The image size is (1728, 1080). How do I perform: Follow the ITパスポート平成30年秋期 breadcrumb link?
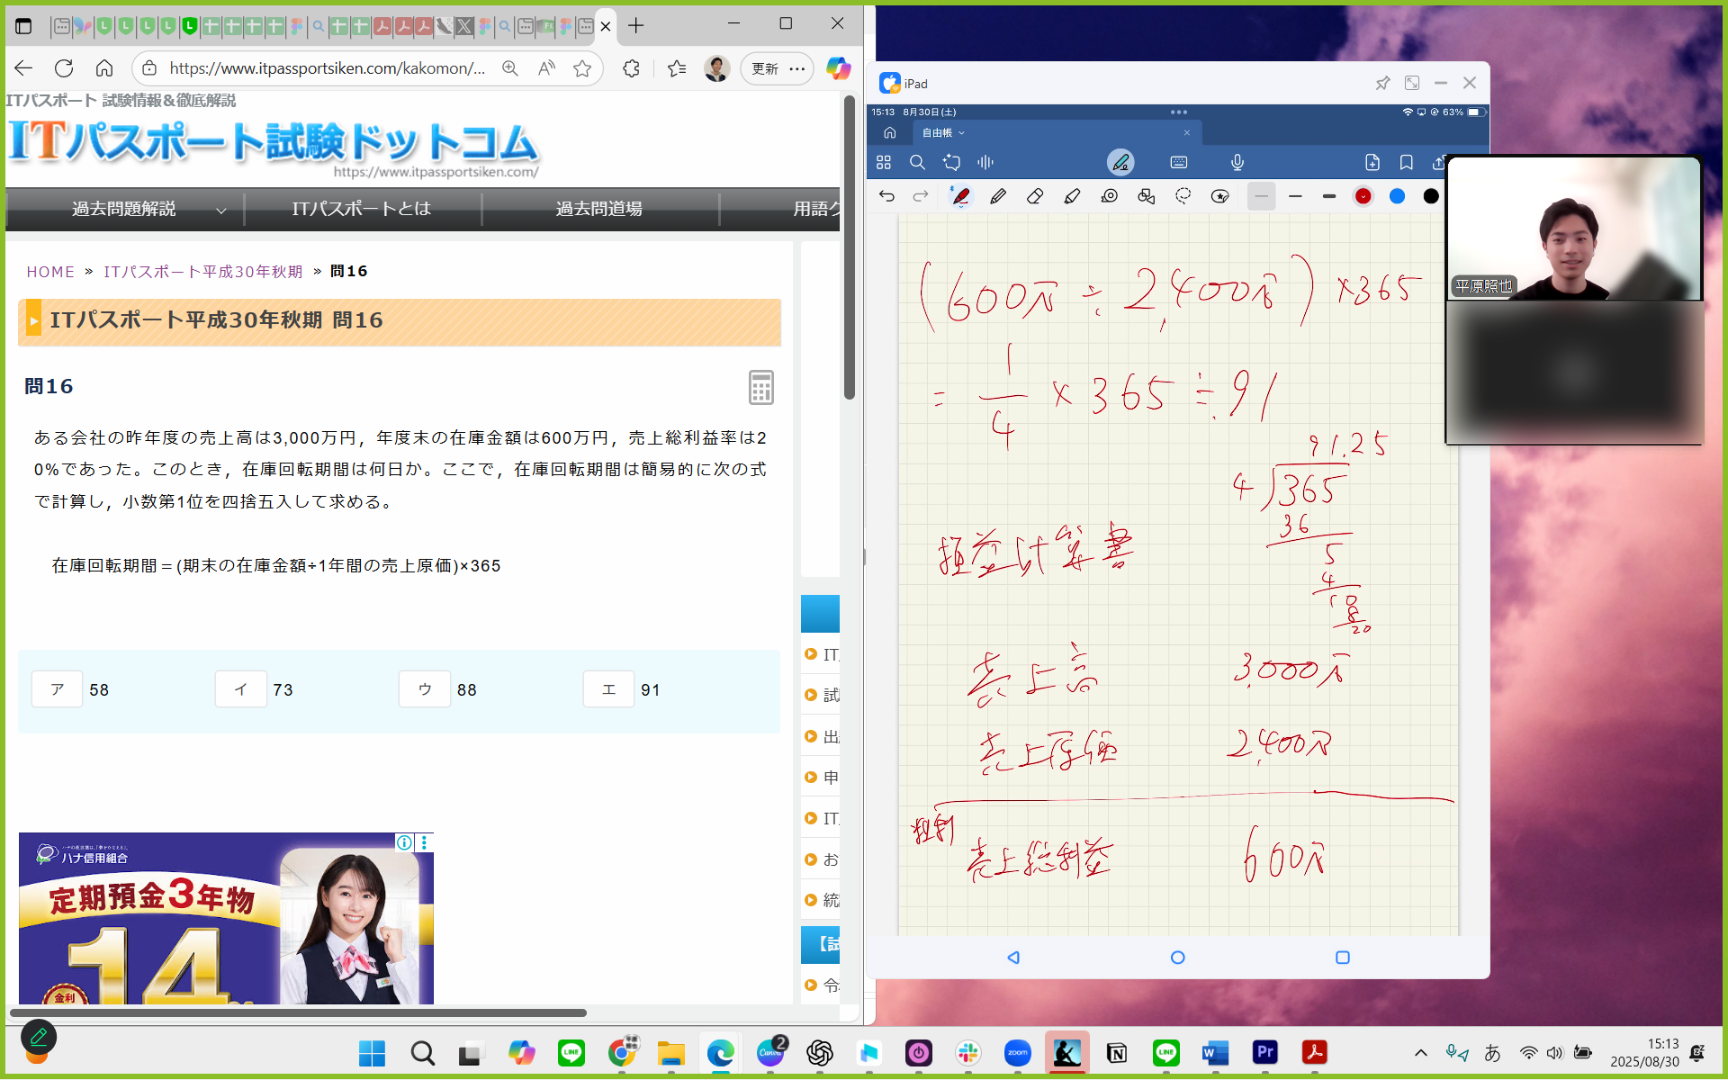(203, 272)
